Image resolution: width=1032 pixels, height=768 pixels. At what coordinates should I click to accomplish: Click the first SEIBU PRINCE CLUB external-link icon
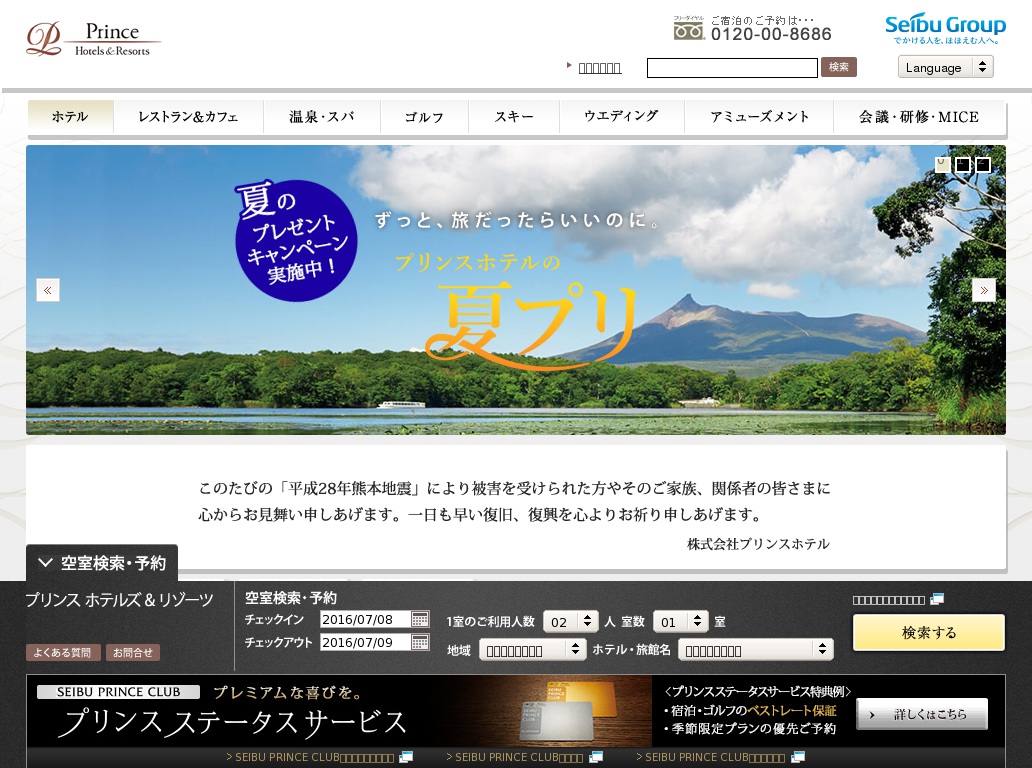click(406, 757)
